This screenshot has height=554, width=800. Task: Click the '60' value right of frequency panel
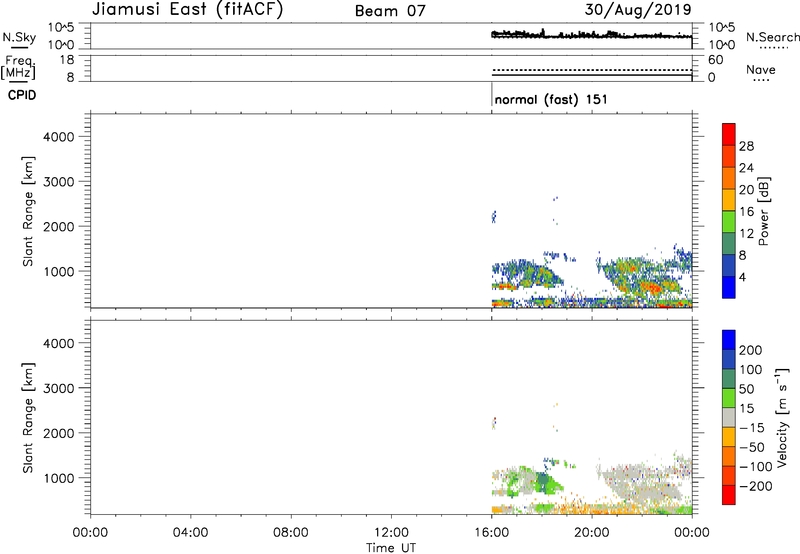tap(715, 60)
